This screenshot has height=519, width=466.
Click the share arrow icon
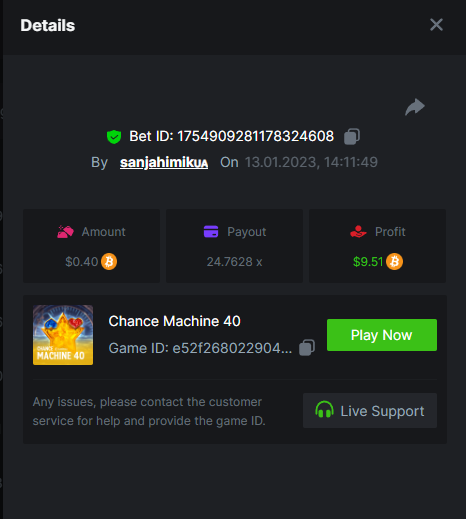coord(415,107)
